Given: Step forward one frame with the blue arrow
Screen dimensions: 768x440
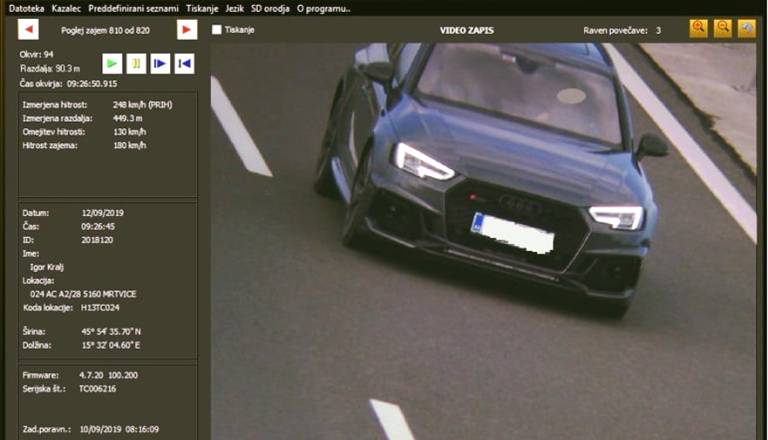Looking at the screenshot, I should click(160, 63).
